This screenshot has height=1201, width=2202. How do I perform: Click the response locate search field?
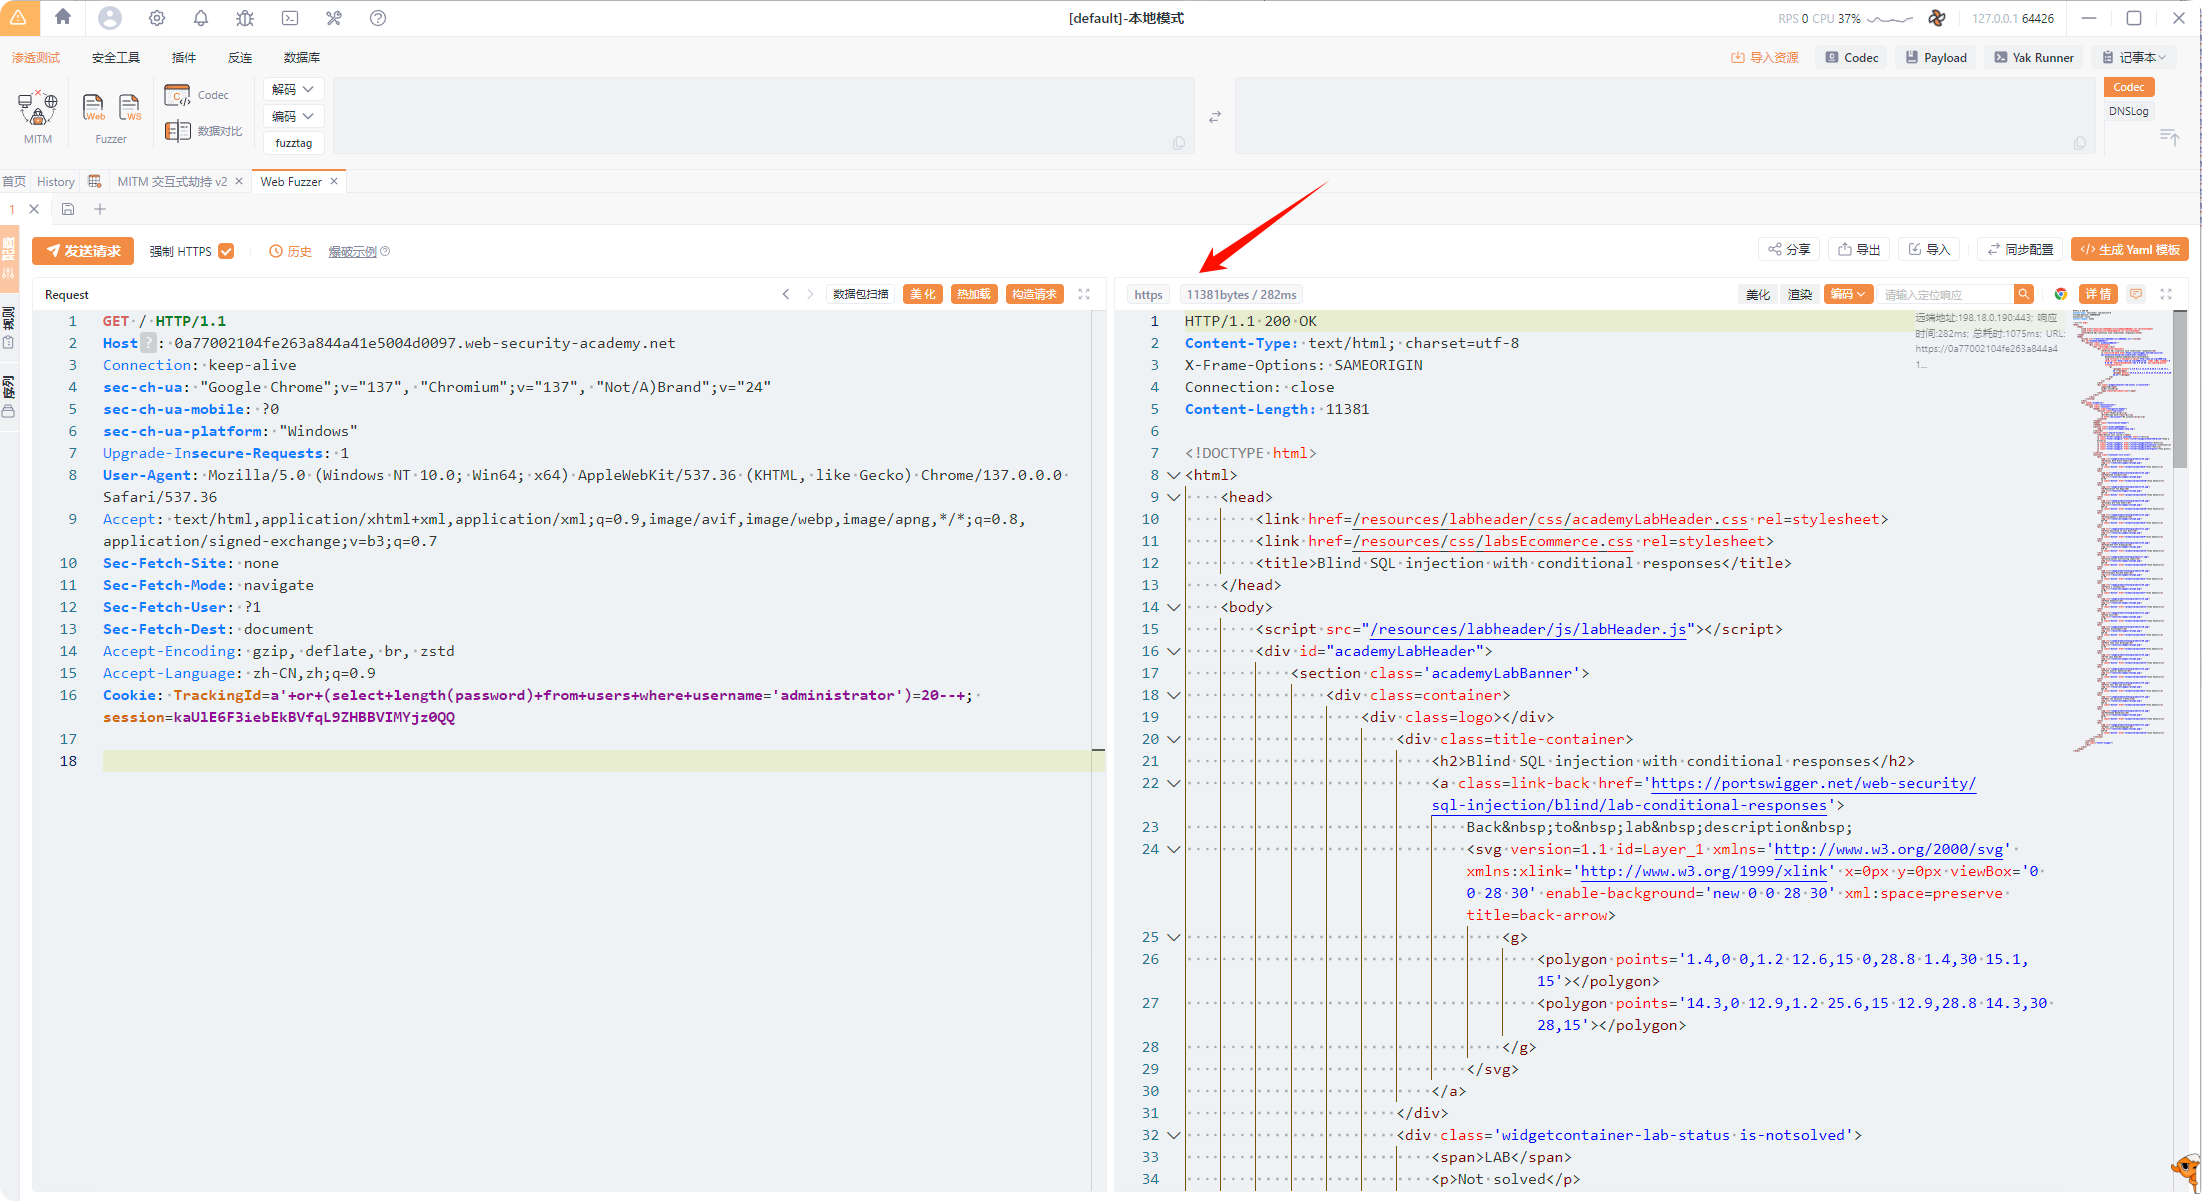pos(1945,294)
